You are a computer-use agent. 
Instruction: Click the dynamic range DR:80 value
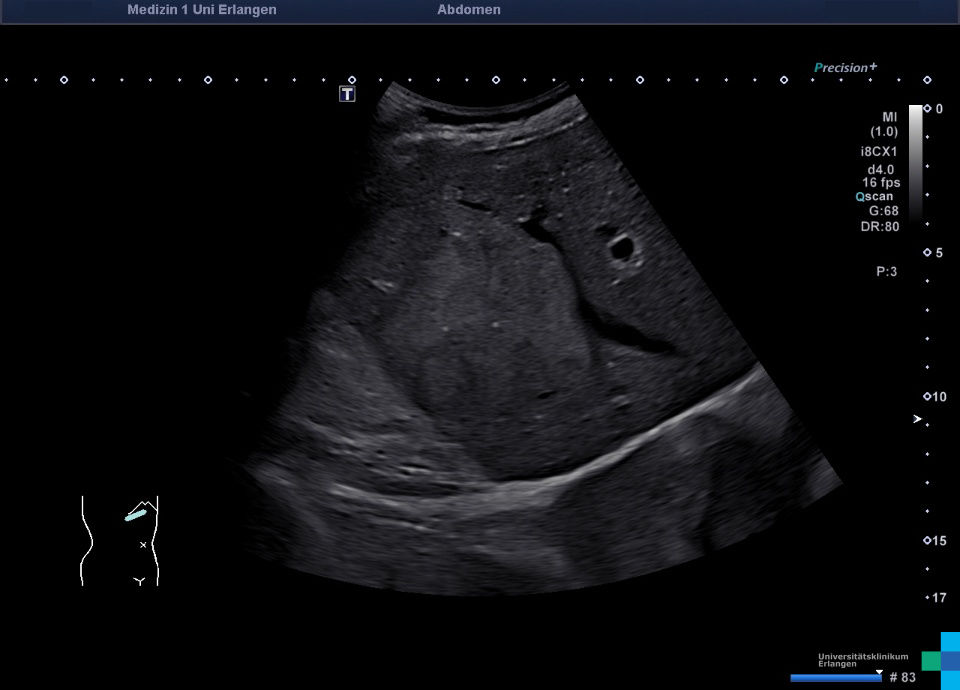[x=880, y=226]
